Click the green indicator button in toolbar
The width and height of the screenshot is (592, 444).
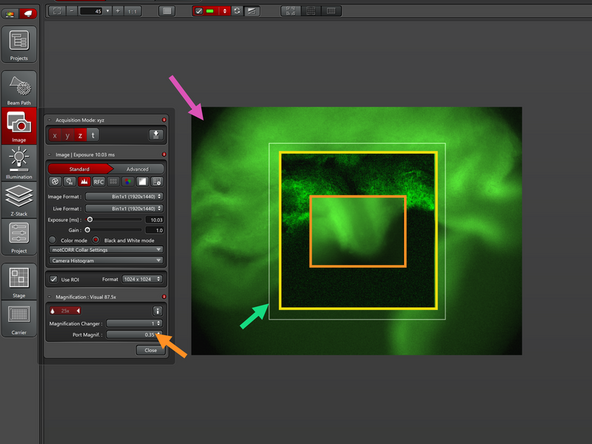(x=210, y=11)
